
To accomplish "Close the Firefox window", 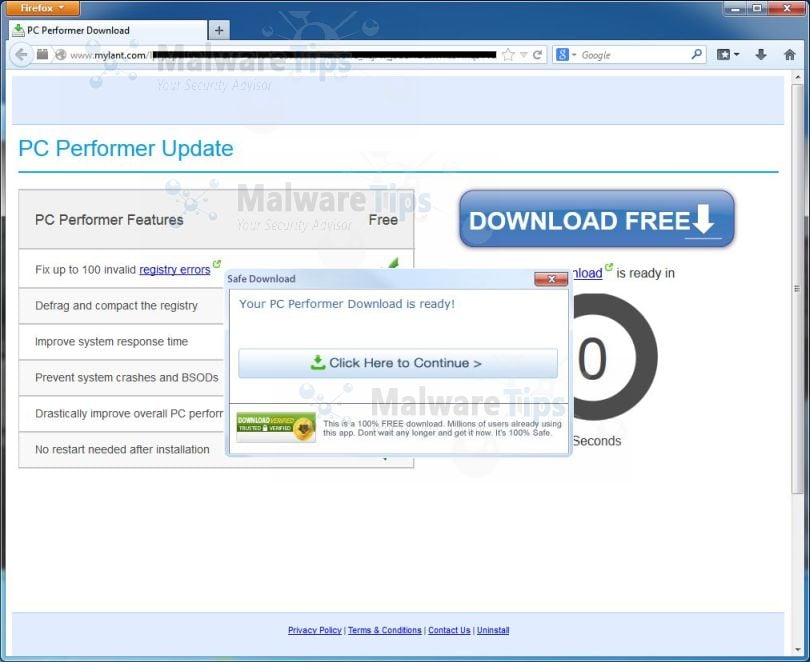I will click(787, 8).
